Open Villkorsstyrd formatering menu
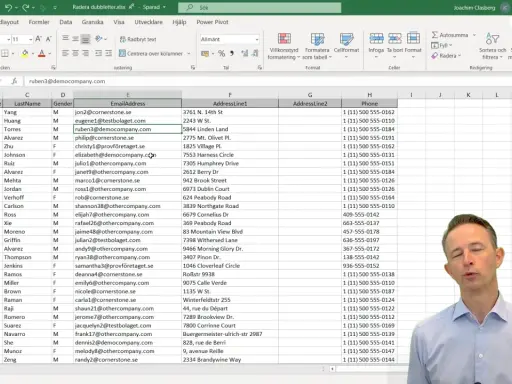The width and height of the screenshot is (512, 384). click(x=284, y=46)
